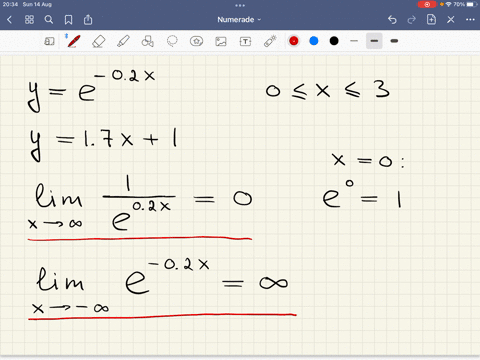
Task: Open the Elements sticker tool
Action: click(196, 41)
